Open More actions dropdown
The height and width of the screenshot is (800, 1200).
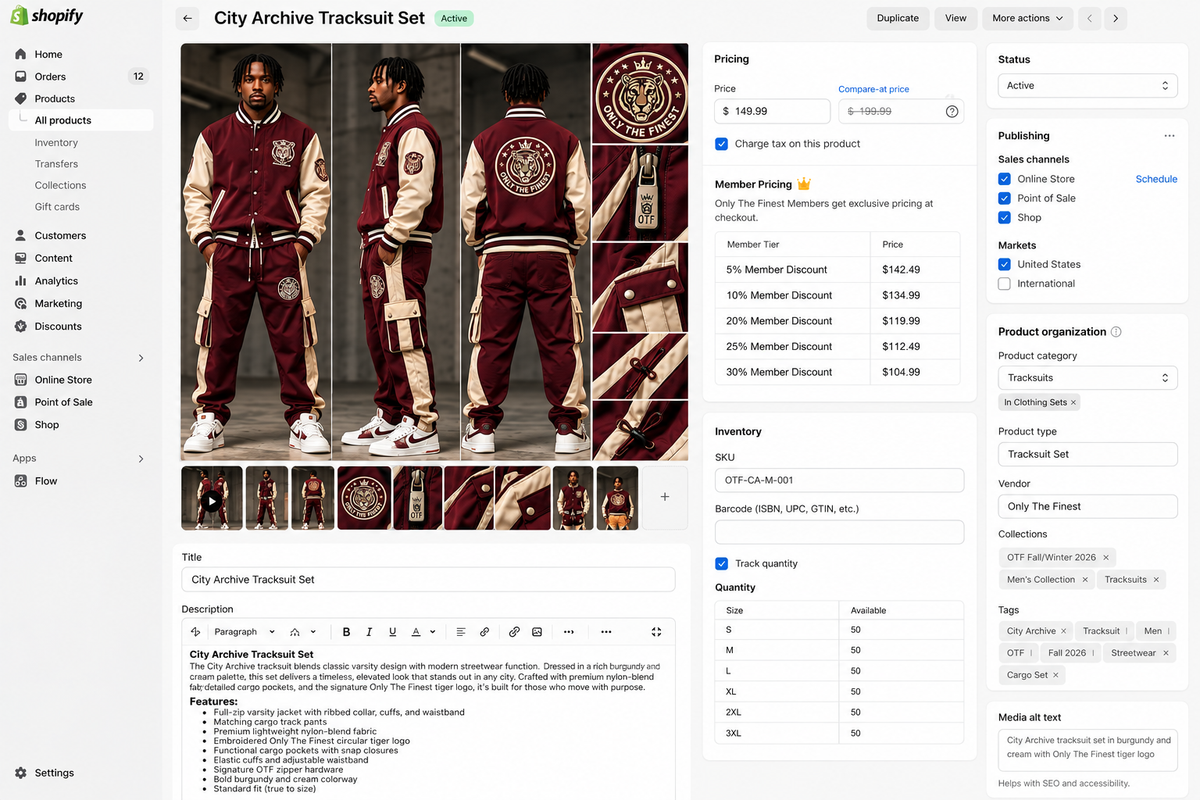[1028, 18]
